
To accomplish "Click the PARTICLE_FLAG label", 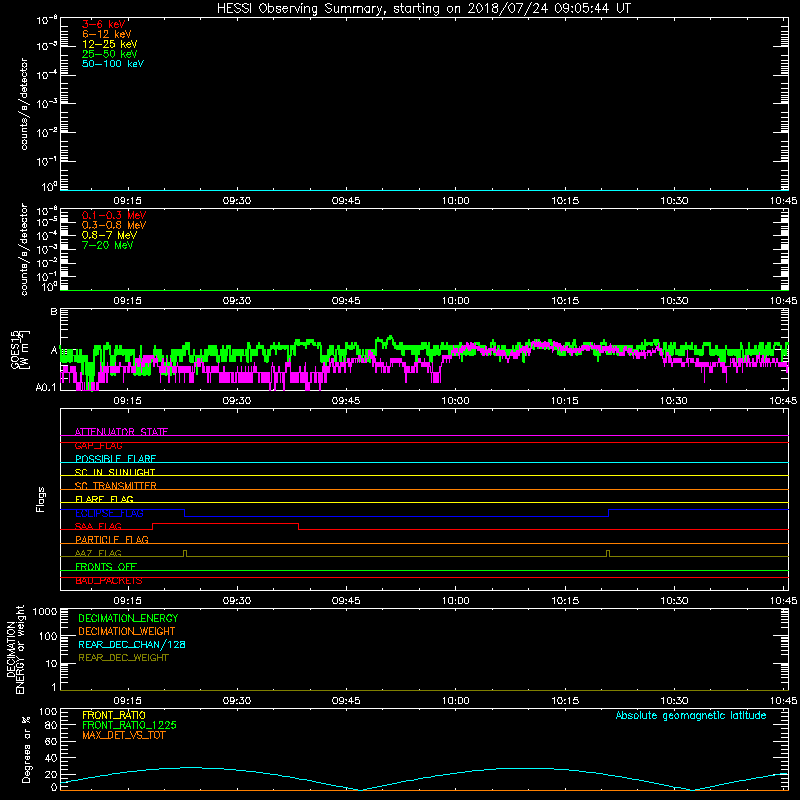I will 112,539.
